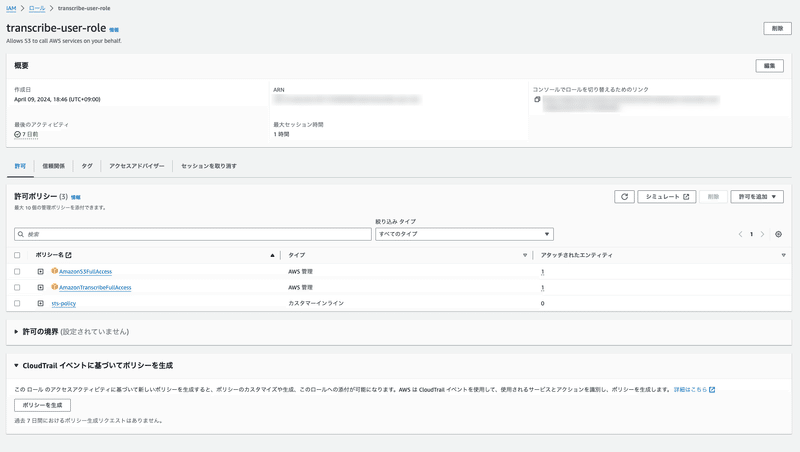The height and width of the screenshot is (452, 800).
Task: Click the ポリシーを生成 button
Action: click(x=42, y=405)
